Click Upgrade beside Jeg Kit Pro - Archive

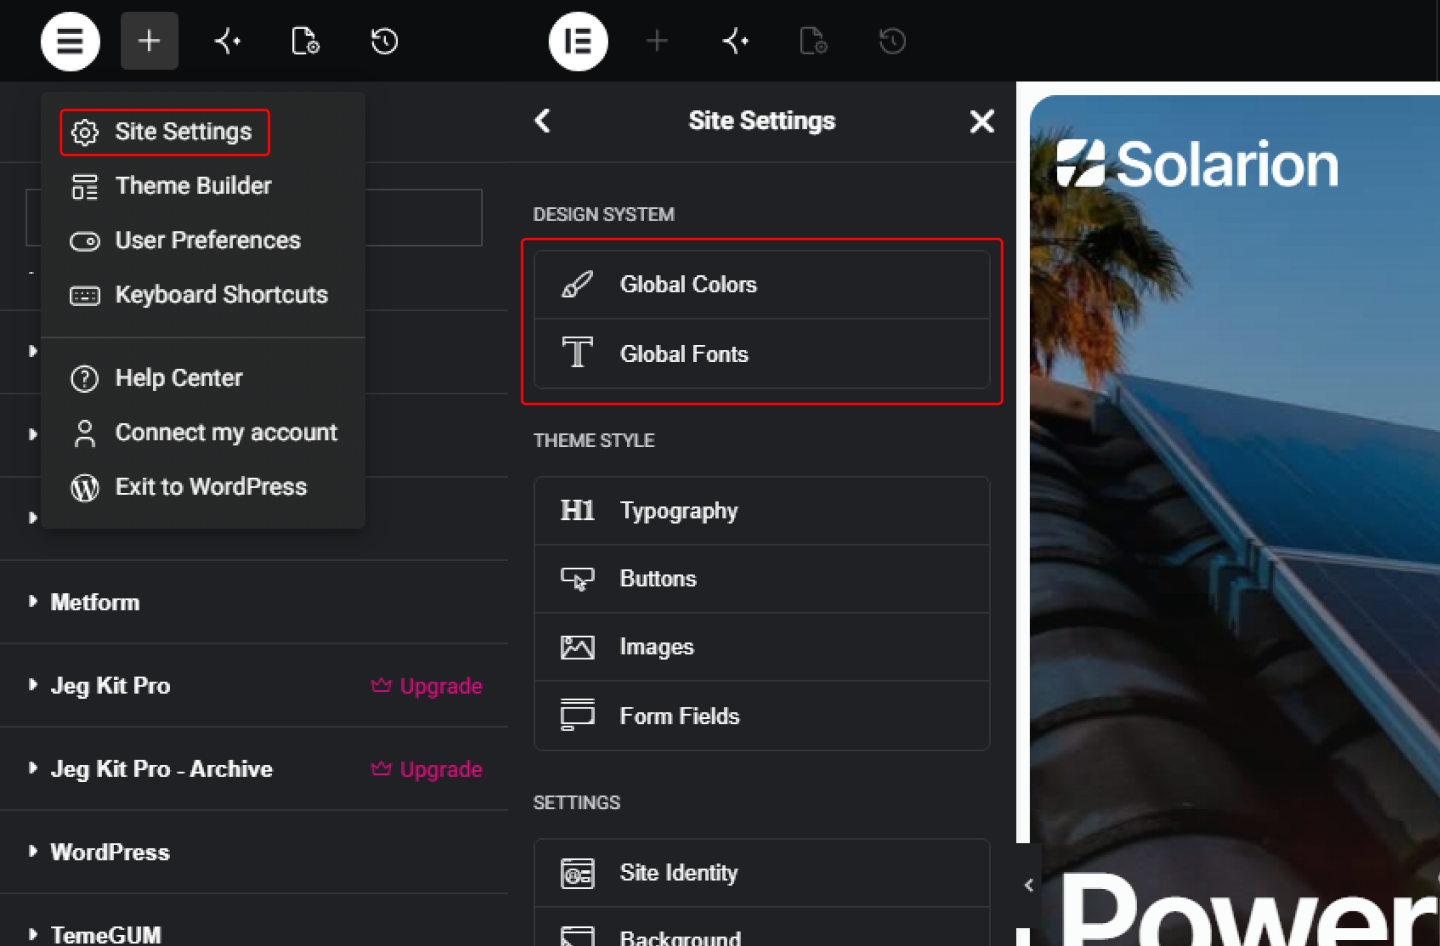427,769
